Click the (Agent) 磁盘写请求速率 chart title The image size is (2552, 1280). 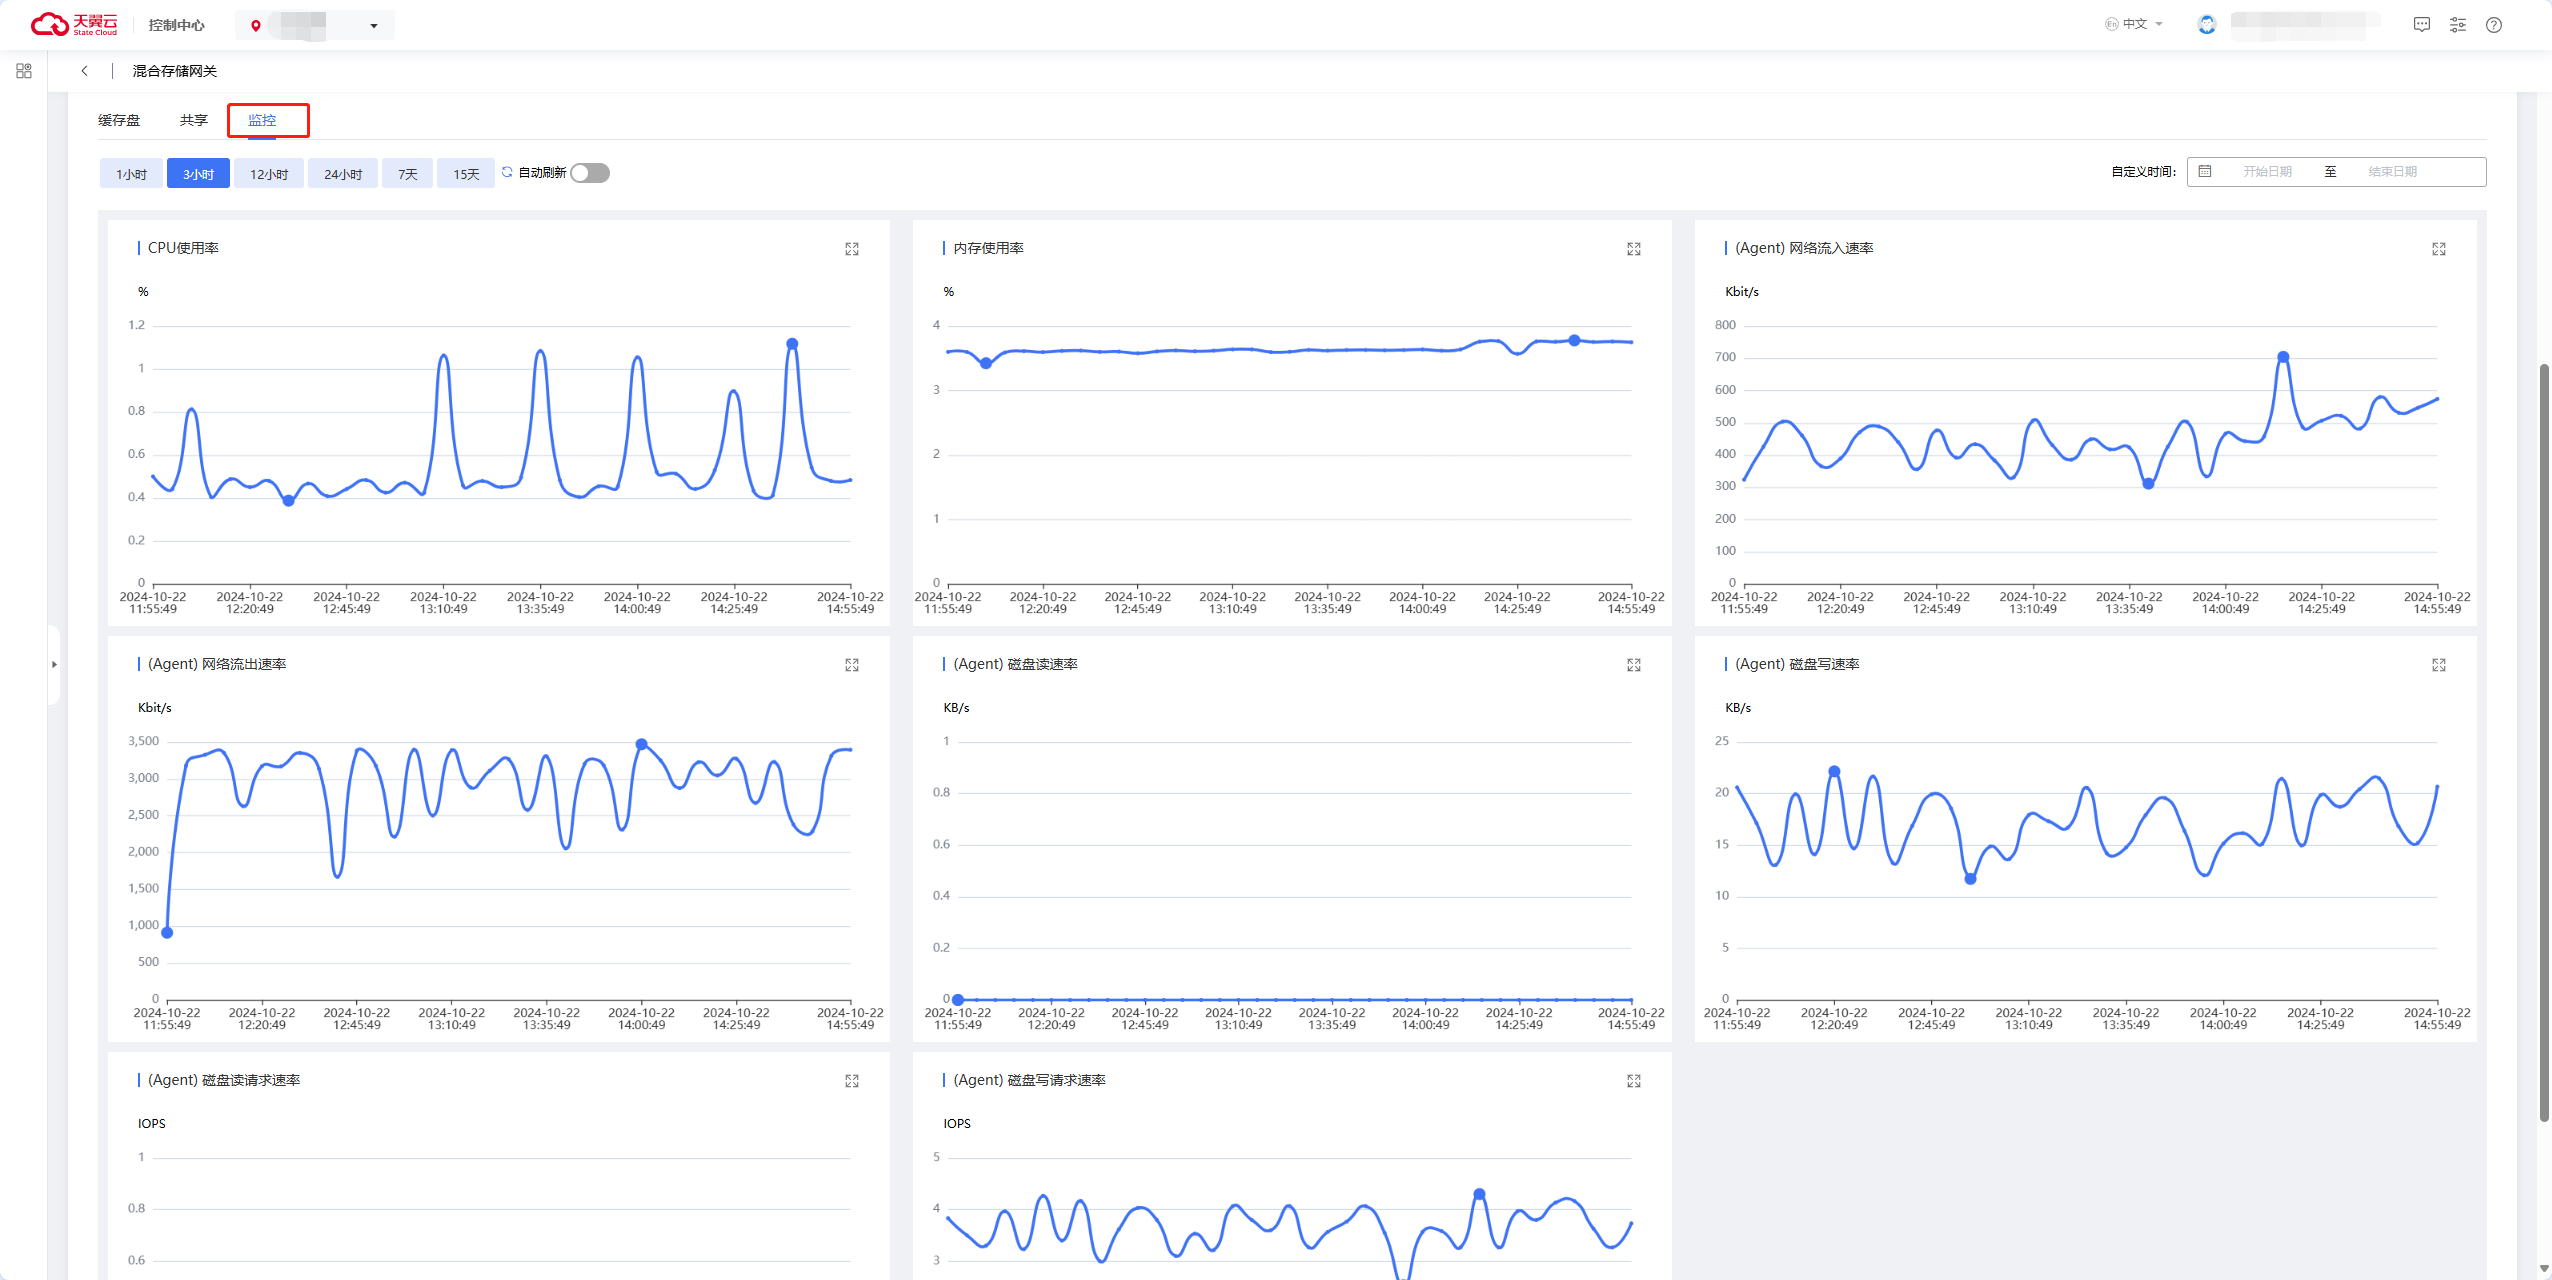(1029, 1080)
